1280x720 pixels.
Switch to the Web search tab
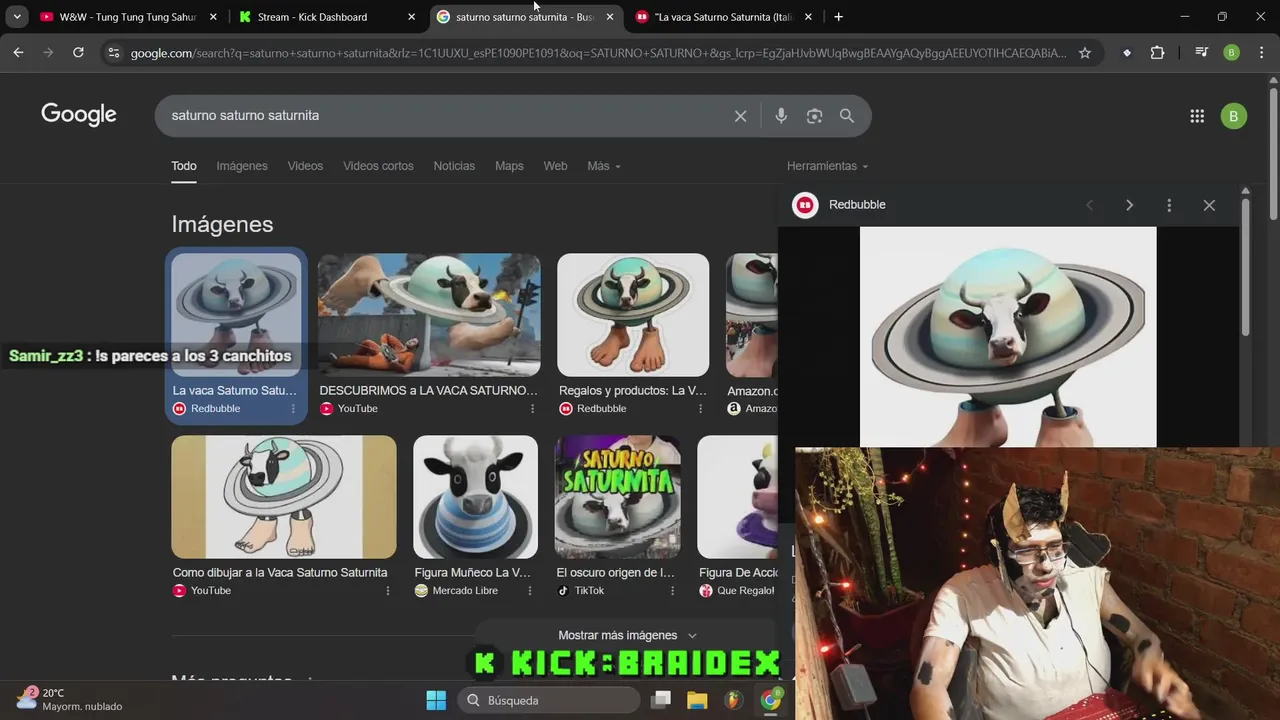pyautogui.click(x=555, y=166)
